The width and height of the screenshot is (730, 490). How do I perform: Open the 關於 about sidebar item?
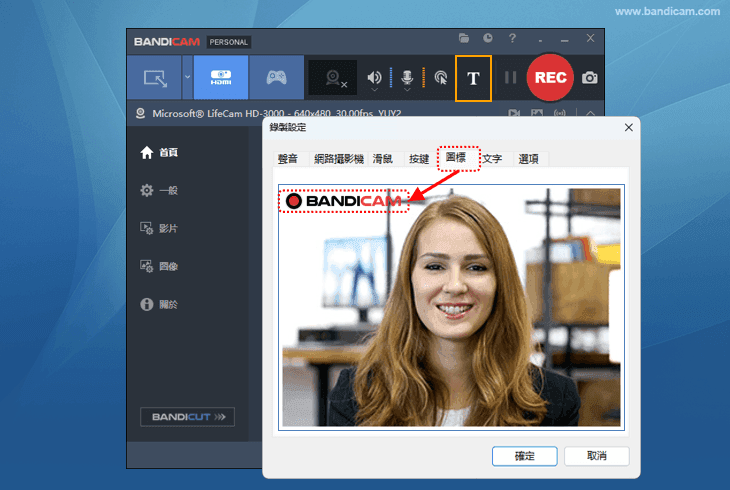click(x=159, y=304)
